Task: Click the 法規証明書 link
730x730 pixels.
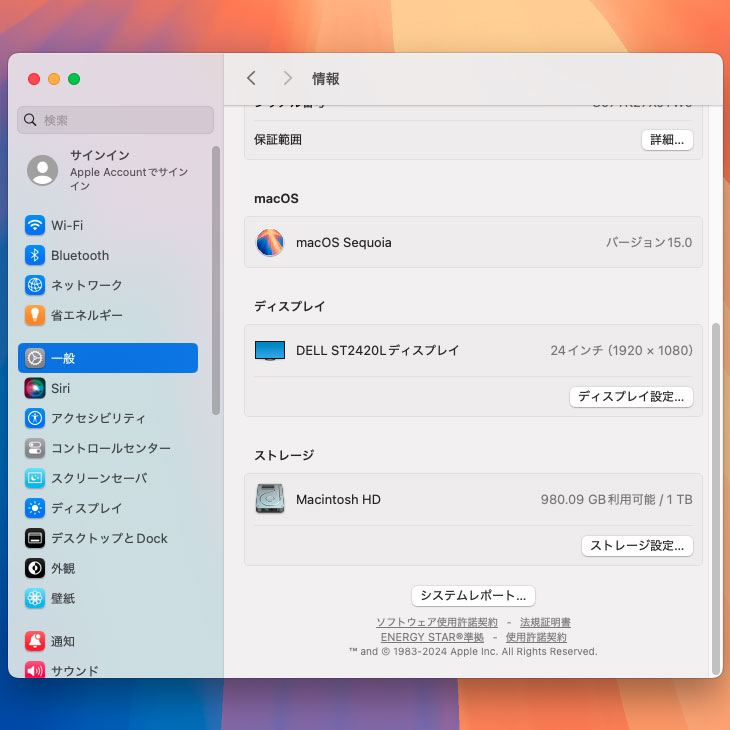Action: [545, 622]
